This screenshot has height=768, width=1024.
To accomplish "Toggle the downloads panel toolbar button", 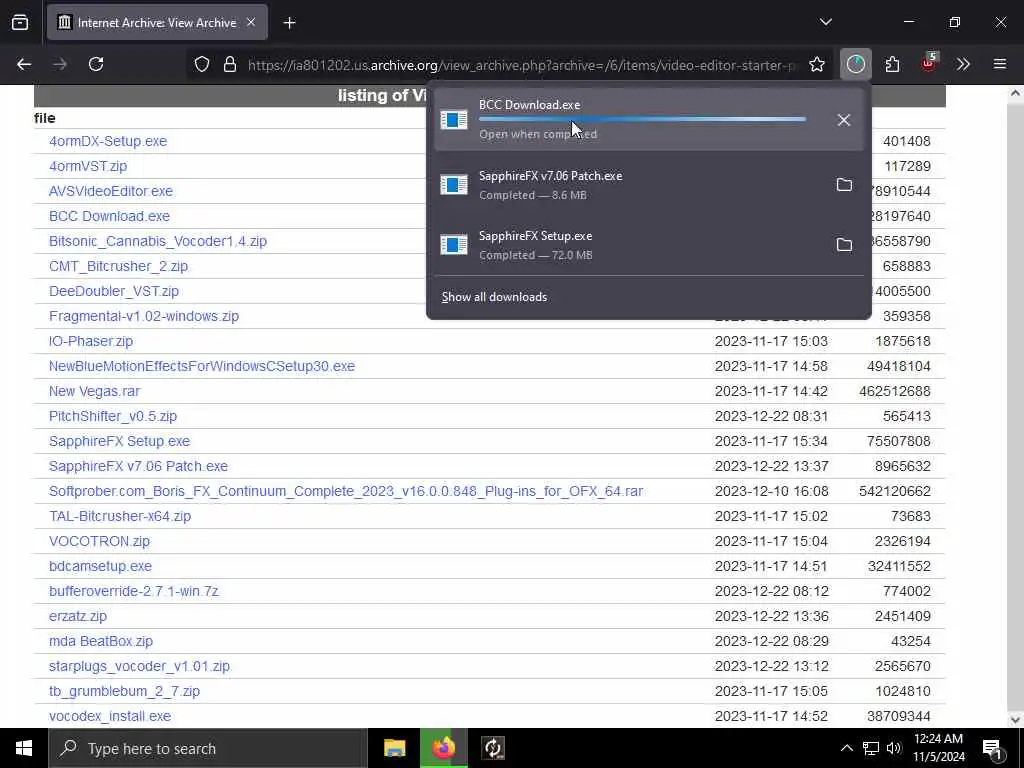I will point(856,64).
